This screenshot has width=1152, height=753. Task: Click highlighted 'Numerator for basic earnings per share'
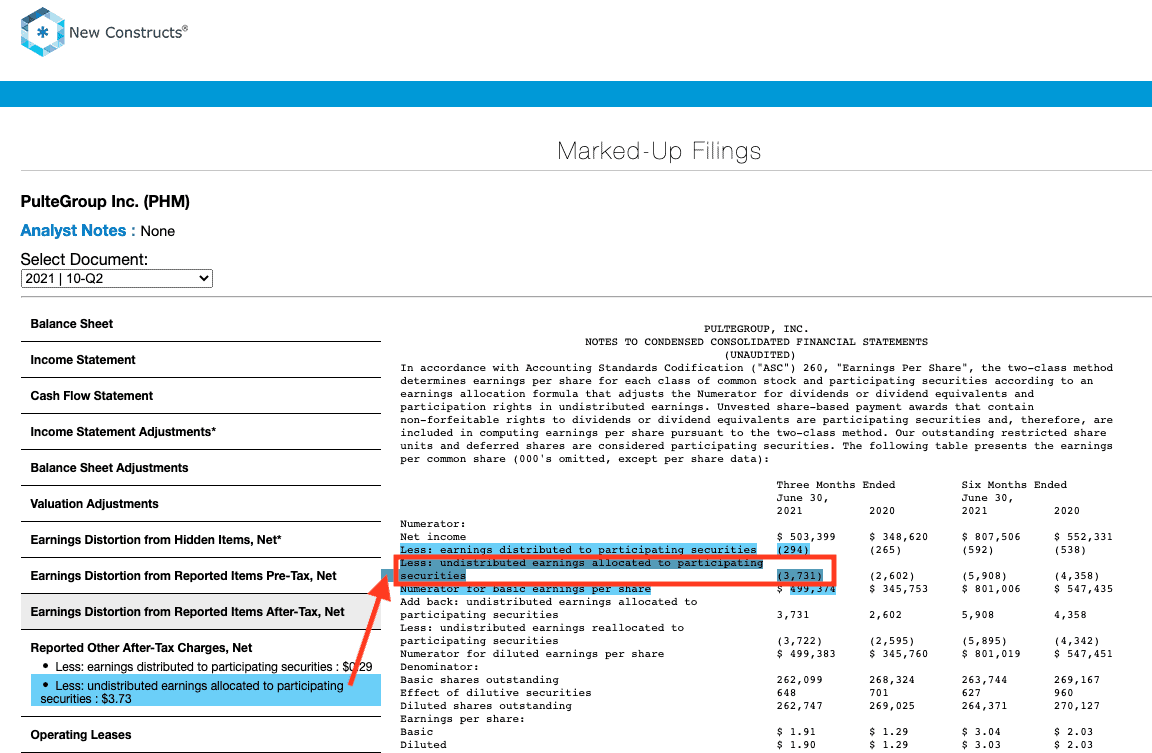(x=525, y=589)
